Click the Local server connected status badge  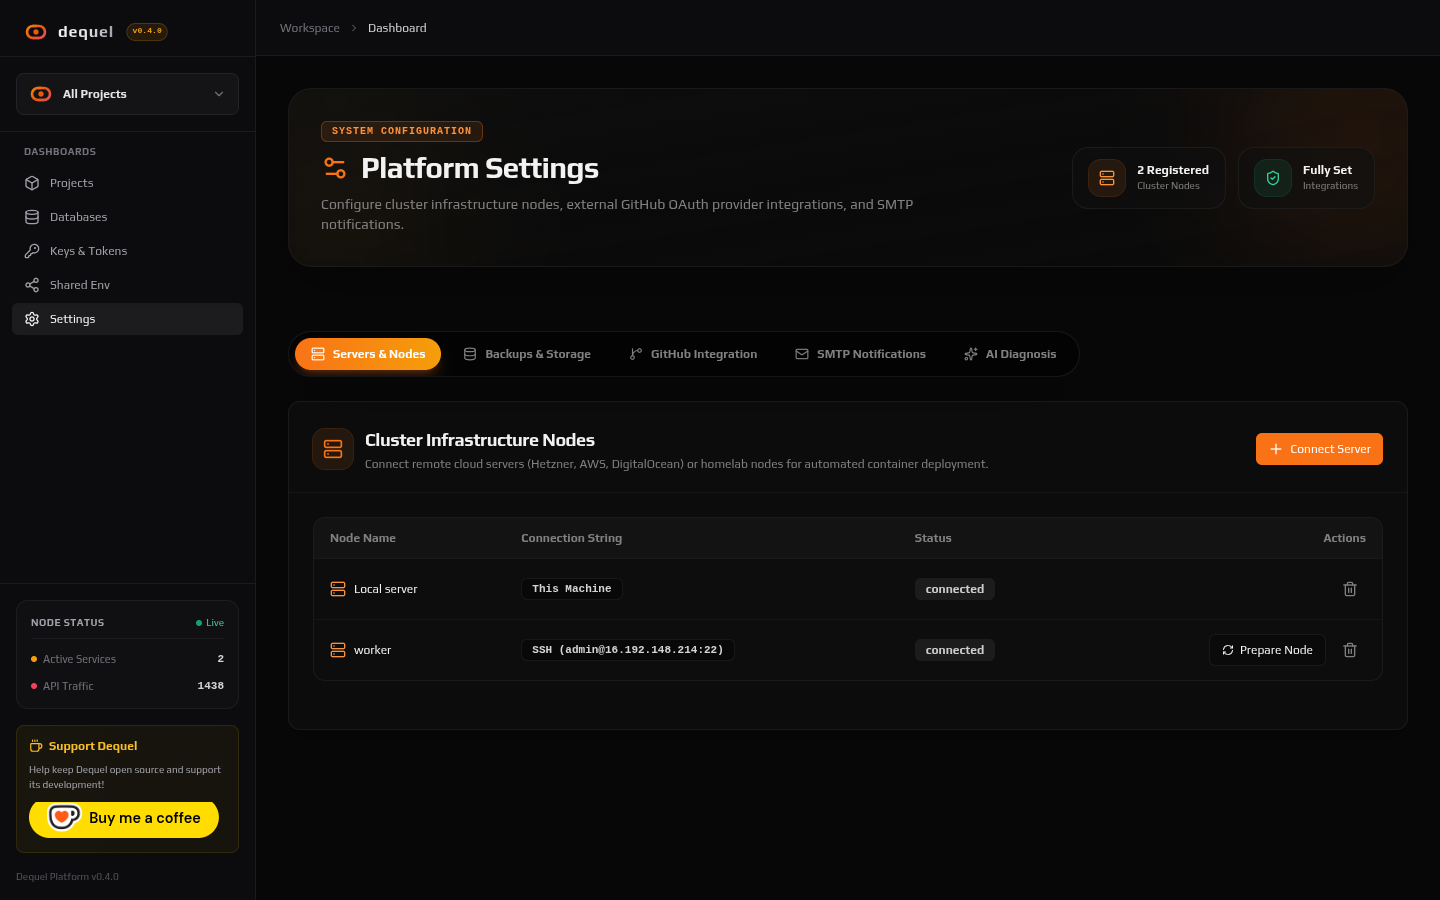pyautogui.click(x=955, y=589)
